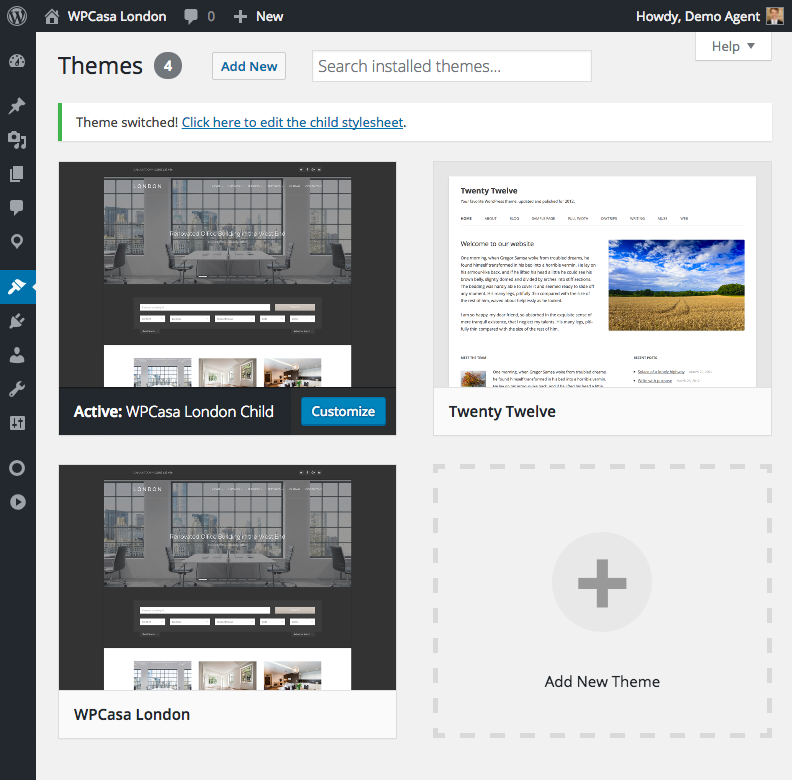Open the WordPress logo menu
The height and width of the screenshot is (780, 792).
coord(17,16)
